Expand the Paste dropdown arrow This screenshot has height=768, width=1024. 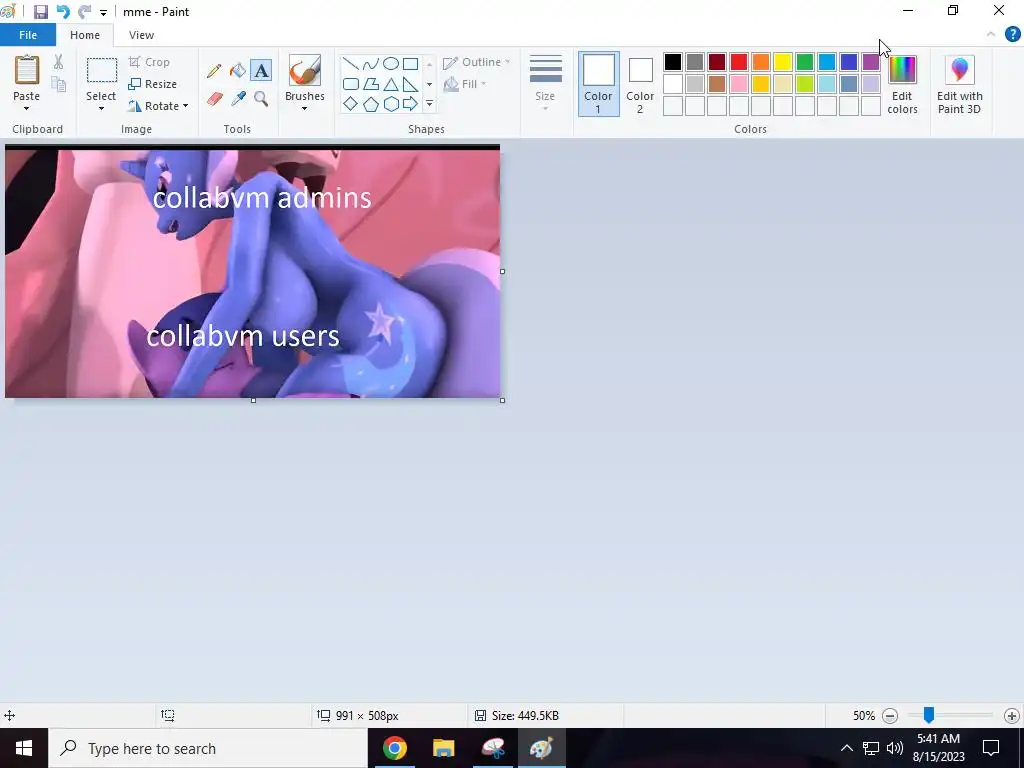click(26, 109)
